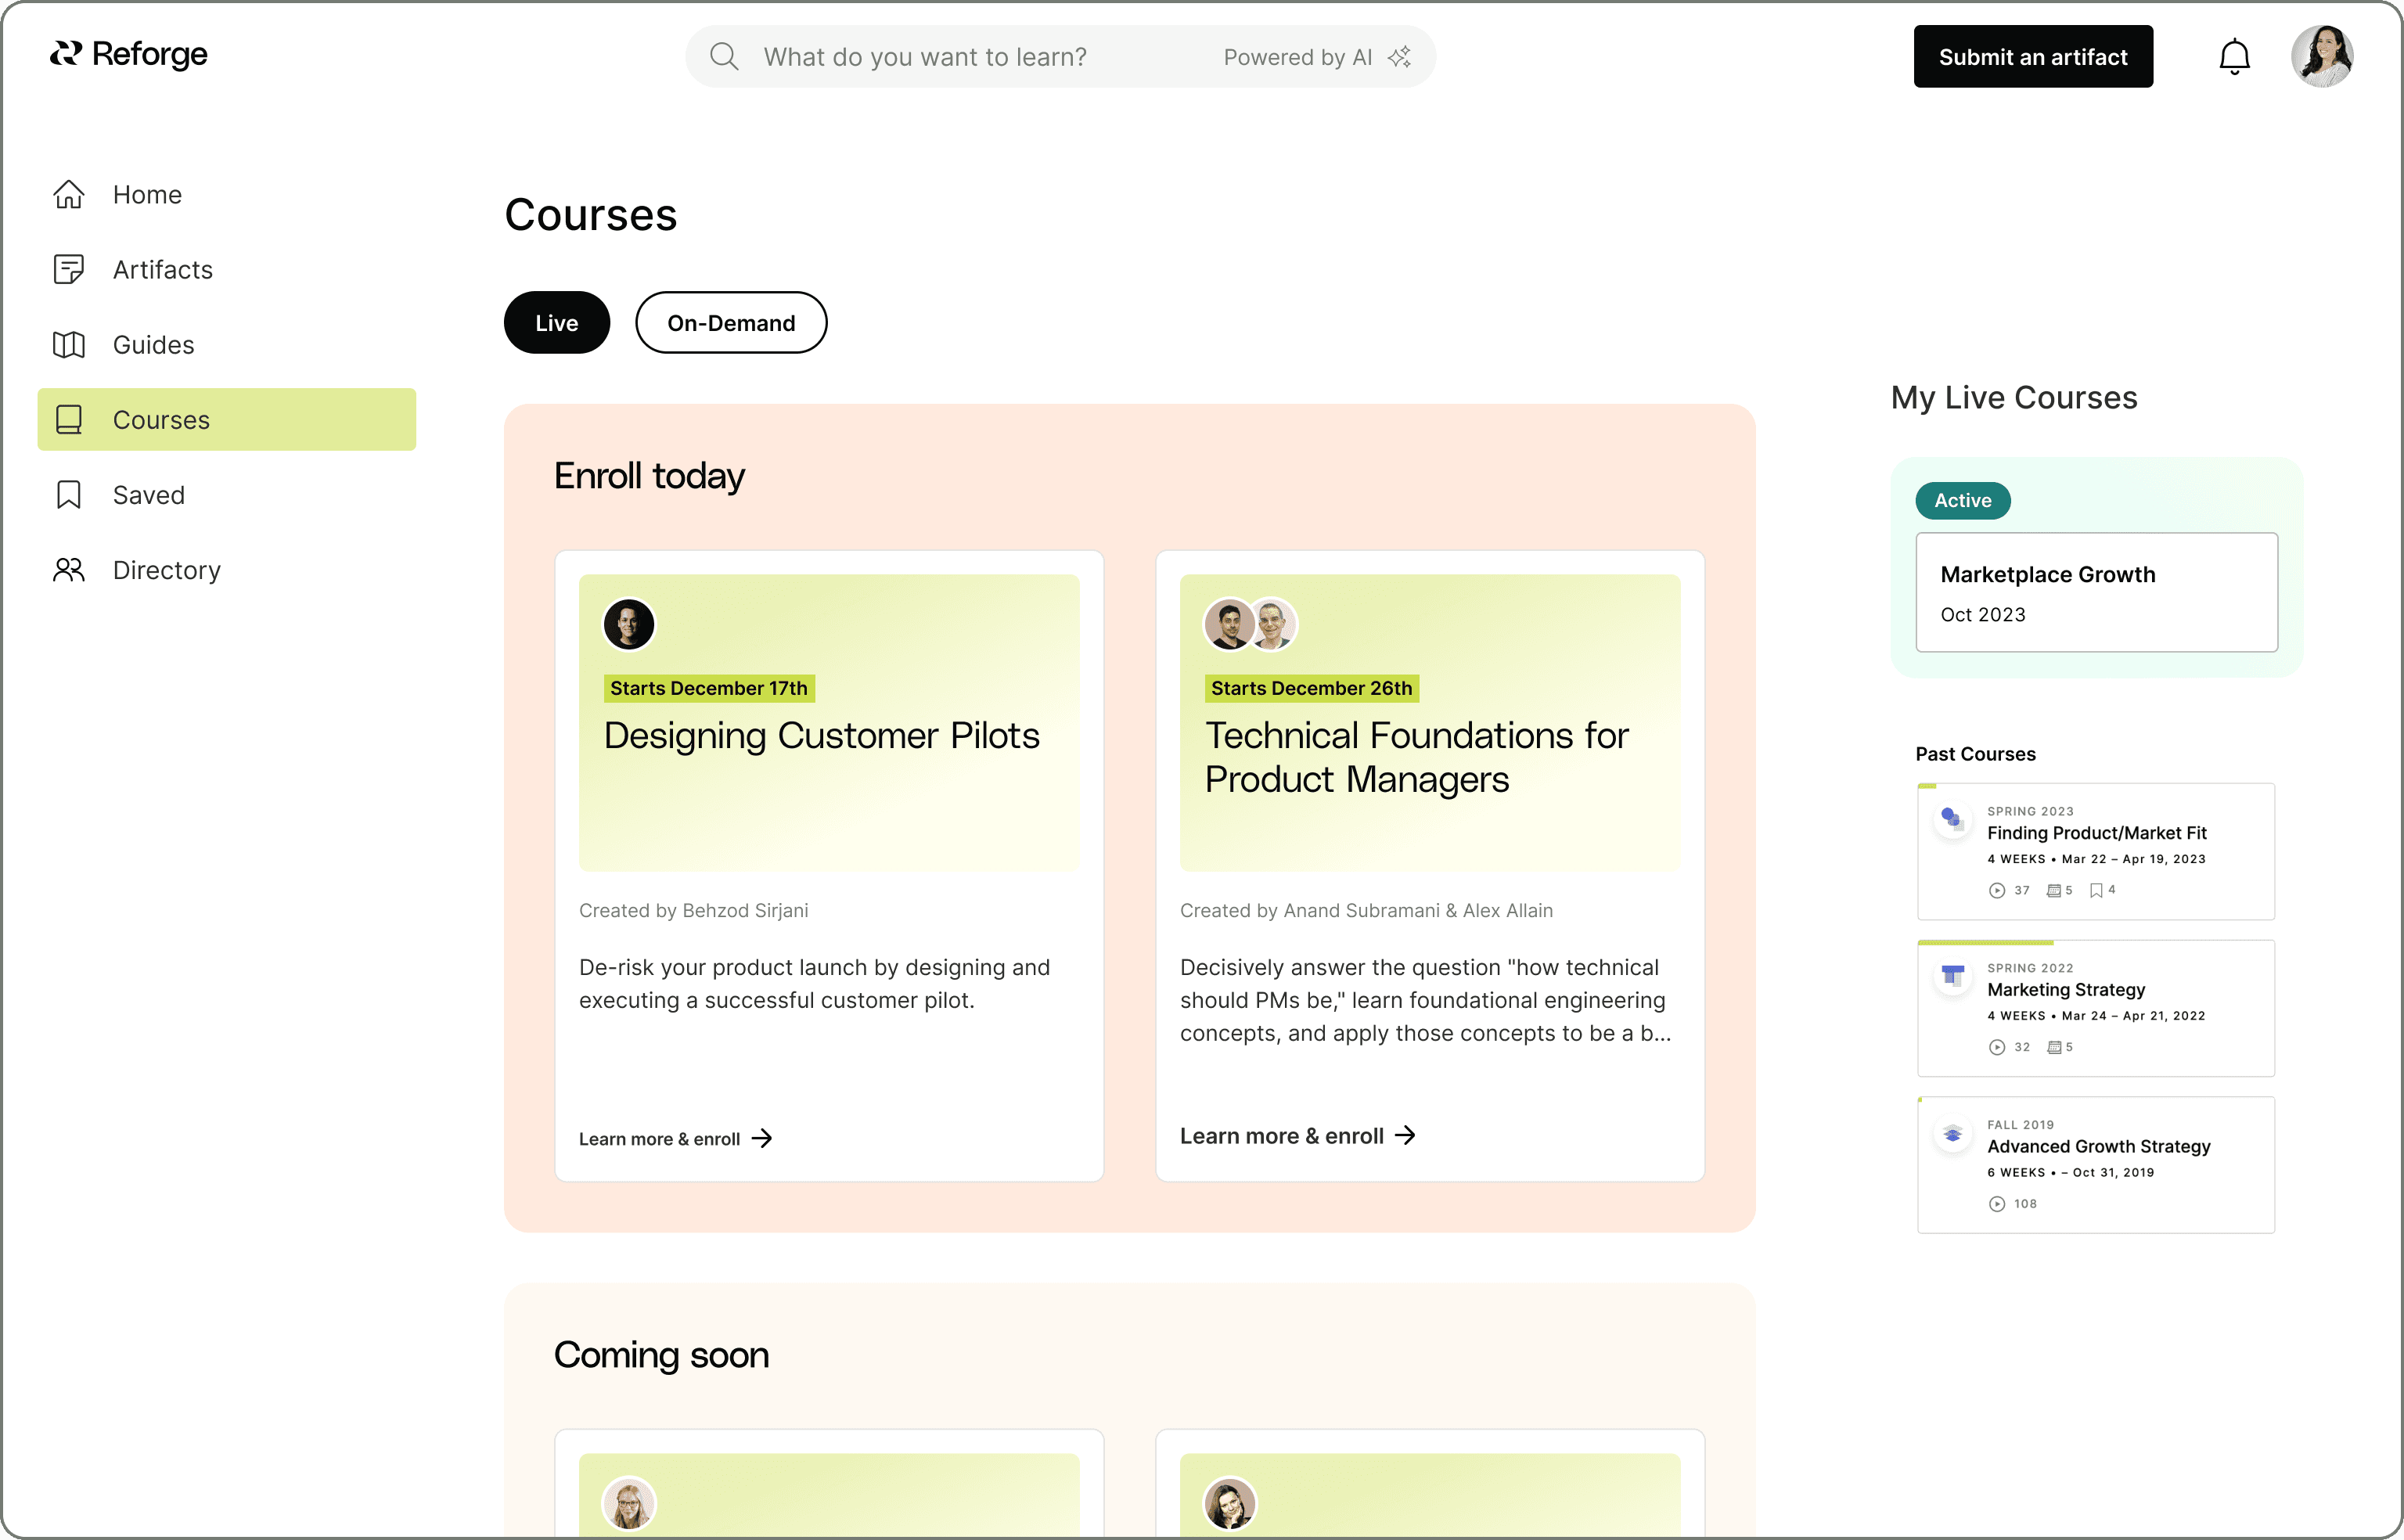Open the Marketplace Growth course card
Screen dimensions: 2404x1540
click(x=2096, y=592)
